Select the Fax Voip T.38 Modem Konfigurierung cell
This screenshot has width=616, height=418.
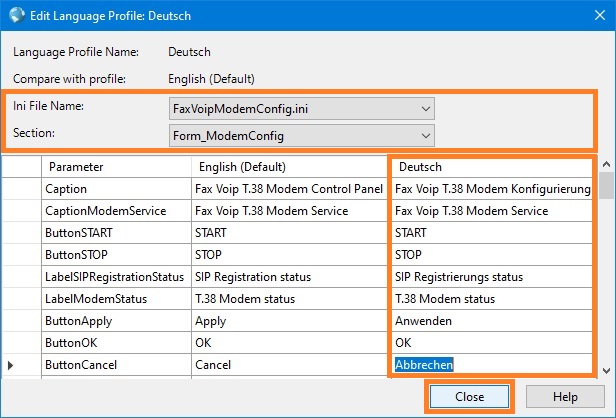492,189
